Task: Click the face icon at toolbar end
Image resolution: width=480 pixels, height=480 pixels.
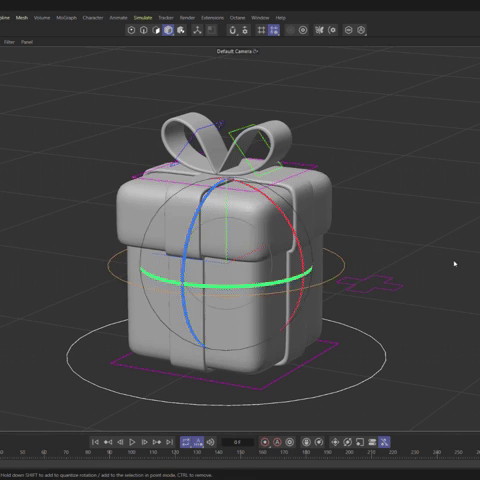Action: [361, 30]
